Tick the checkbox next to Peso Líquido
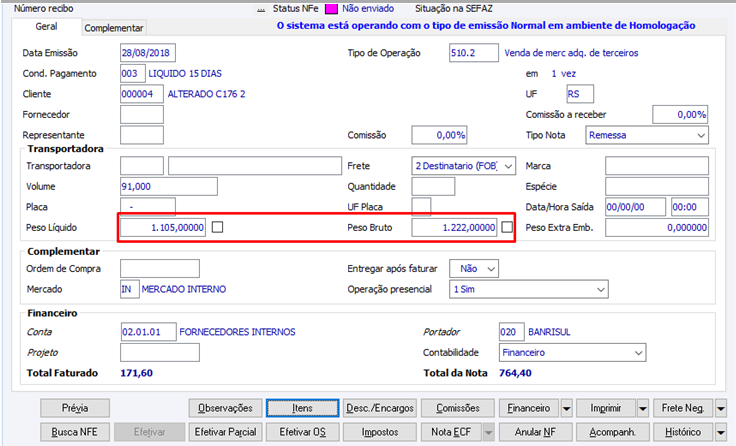The image size is (736, 446). (217, 227)
